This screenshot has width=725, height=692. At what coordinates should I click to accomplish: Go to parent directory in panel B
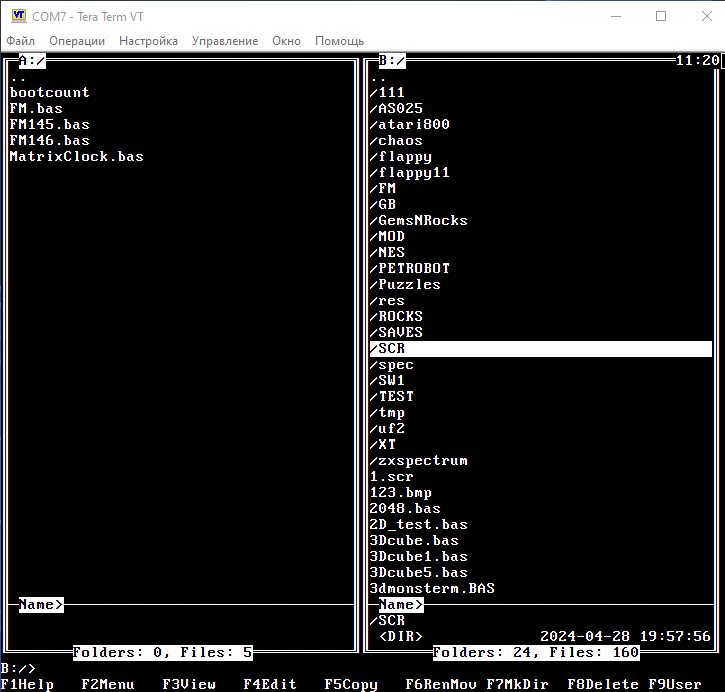[x=378, y=76]
